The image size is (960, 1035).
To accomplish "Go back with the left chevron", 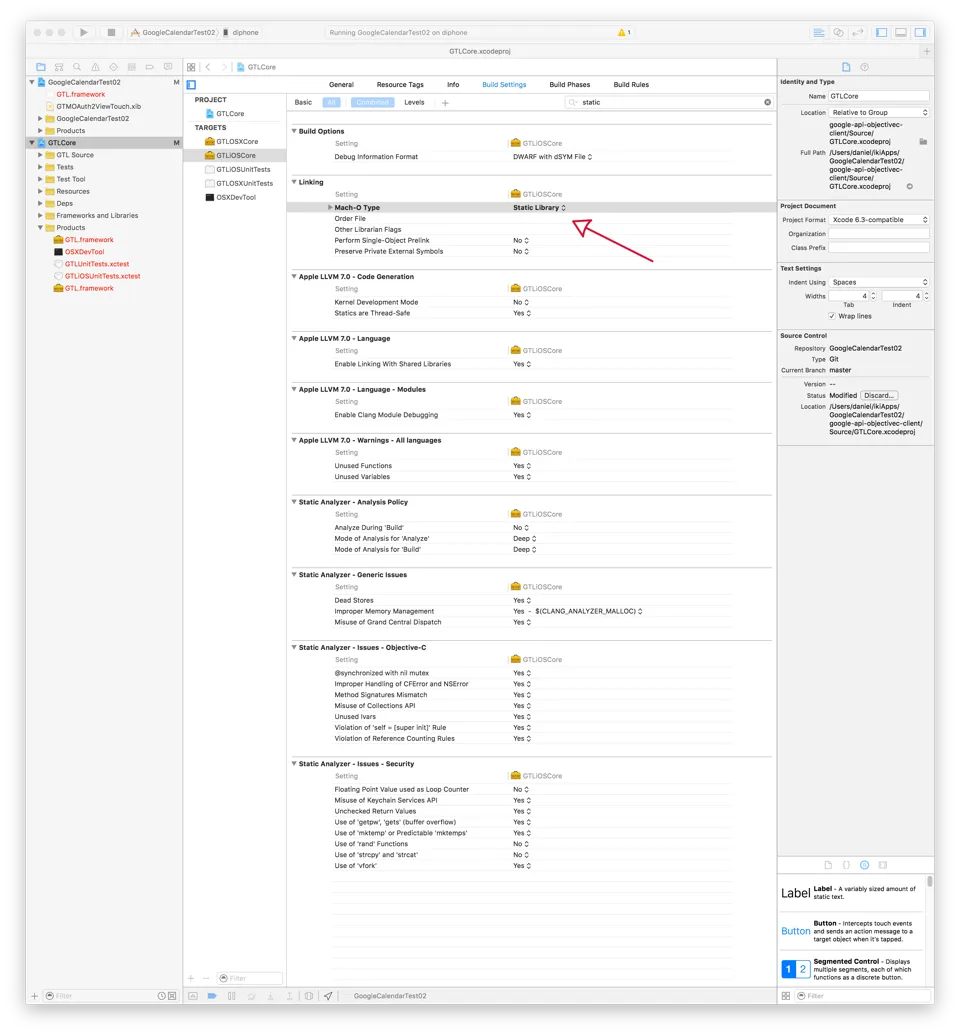I will coord(208,67).
